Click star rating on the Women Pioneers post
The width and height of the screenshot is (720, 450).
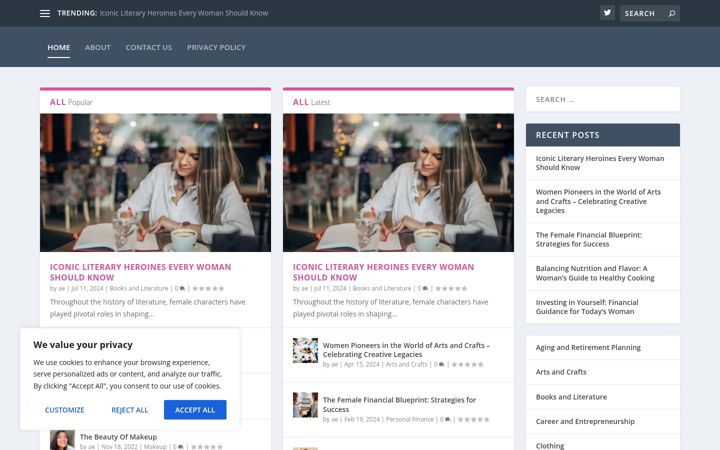pyautogui.click(x=467, y=365)
